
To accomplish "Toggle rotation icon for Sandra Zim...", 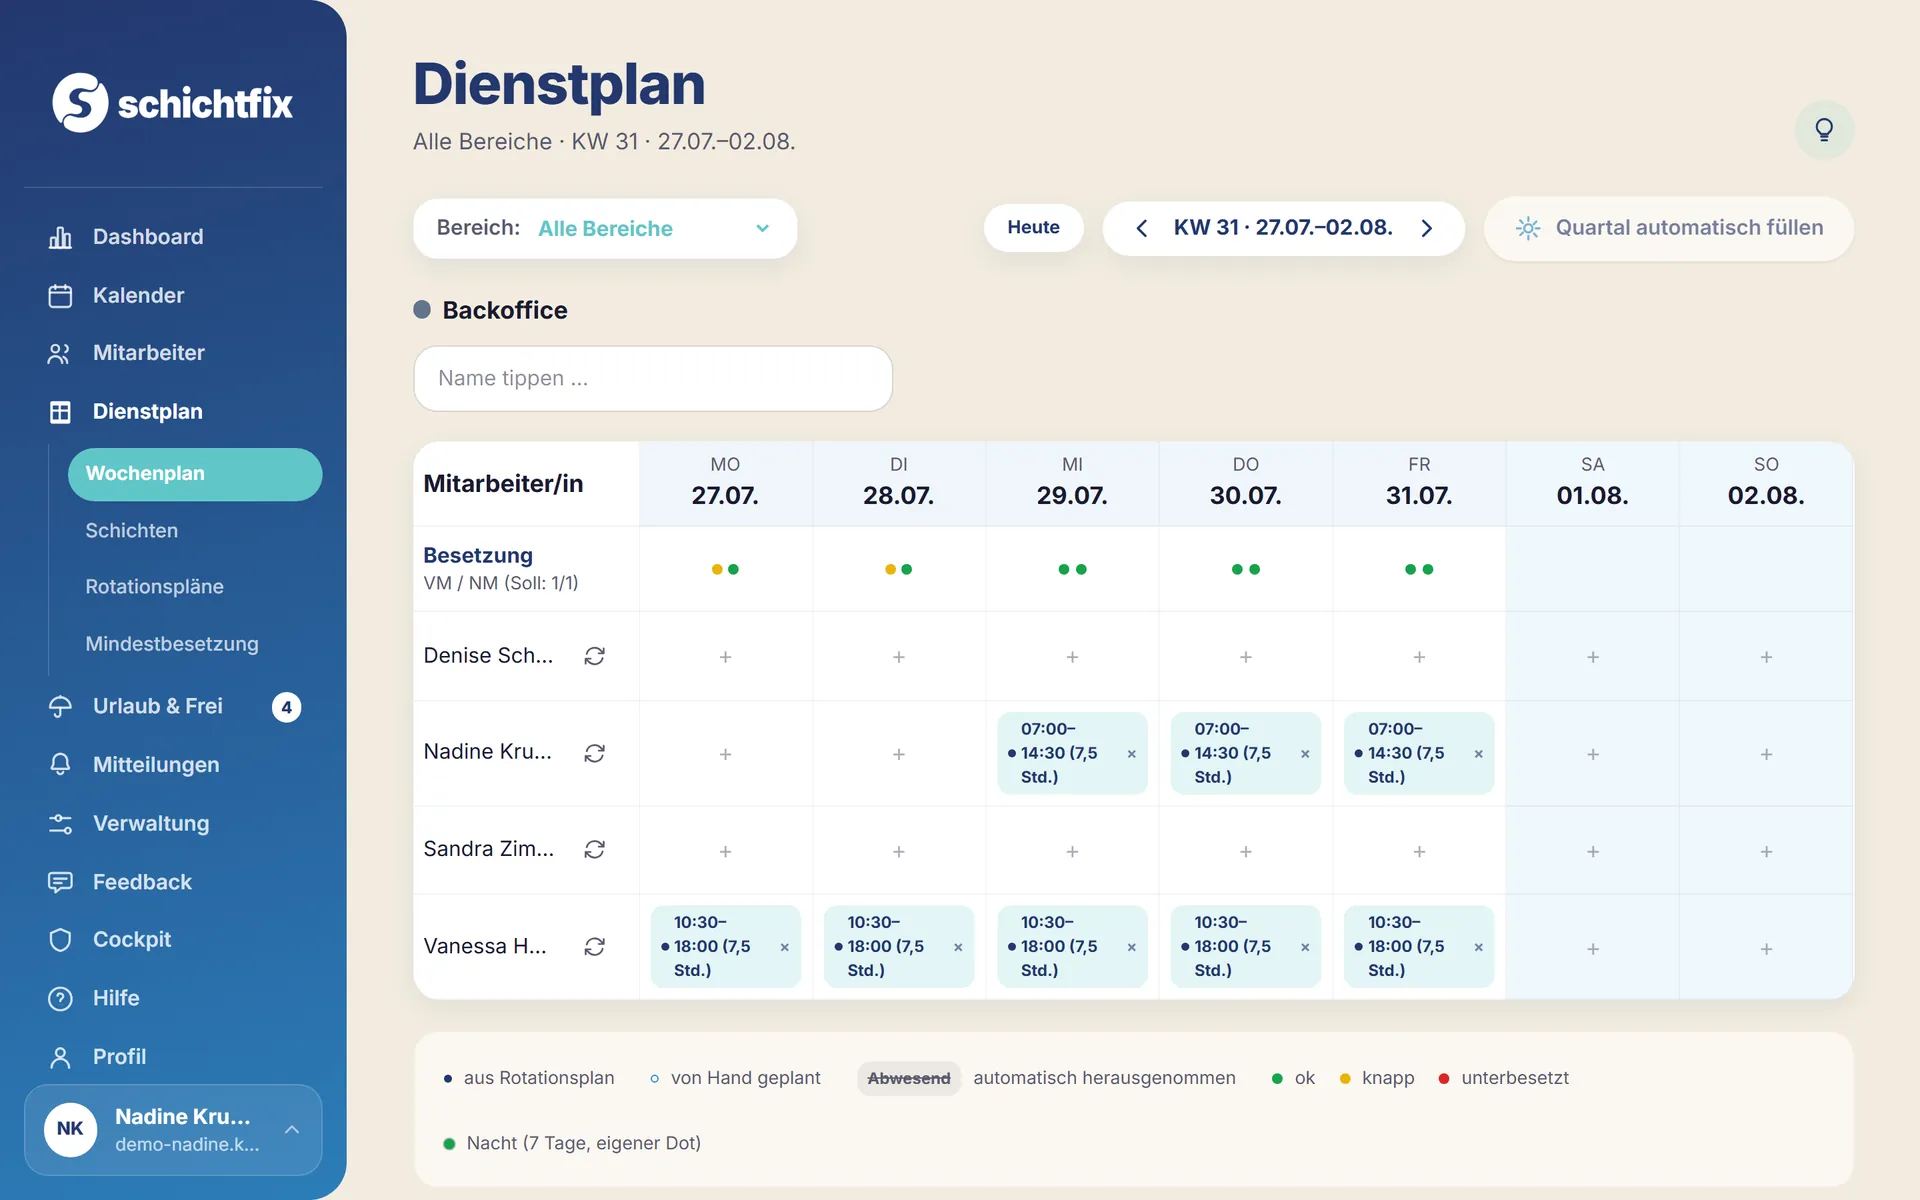I will coord(595,849).
